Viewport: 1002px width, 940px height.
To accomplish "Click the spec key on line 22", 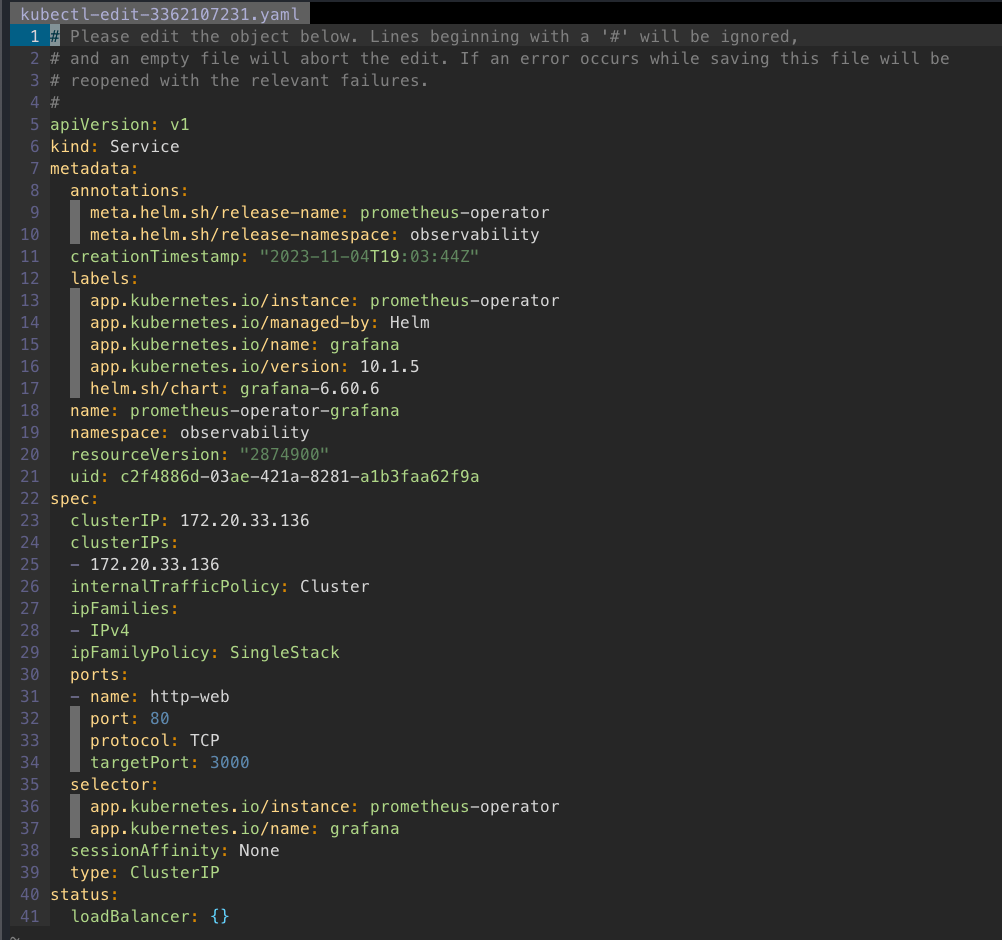I will point(70,498).
